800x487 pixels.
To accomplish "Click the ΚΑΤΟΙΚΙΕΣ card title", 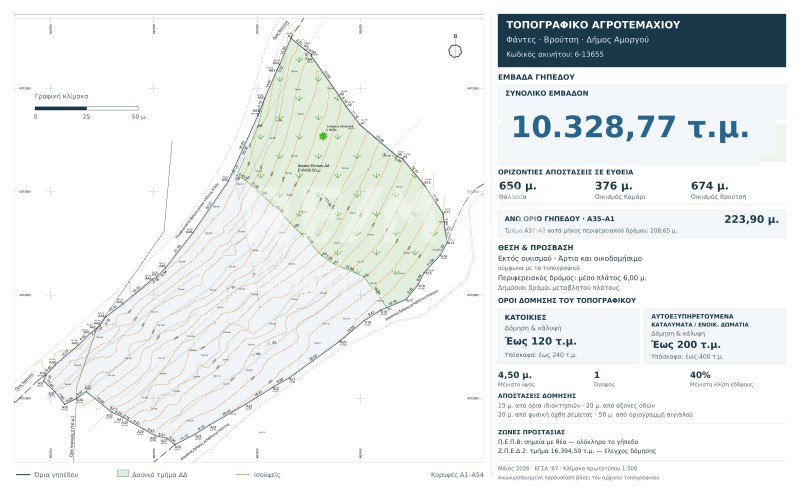I will coord(525,317).
